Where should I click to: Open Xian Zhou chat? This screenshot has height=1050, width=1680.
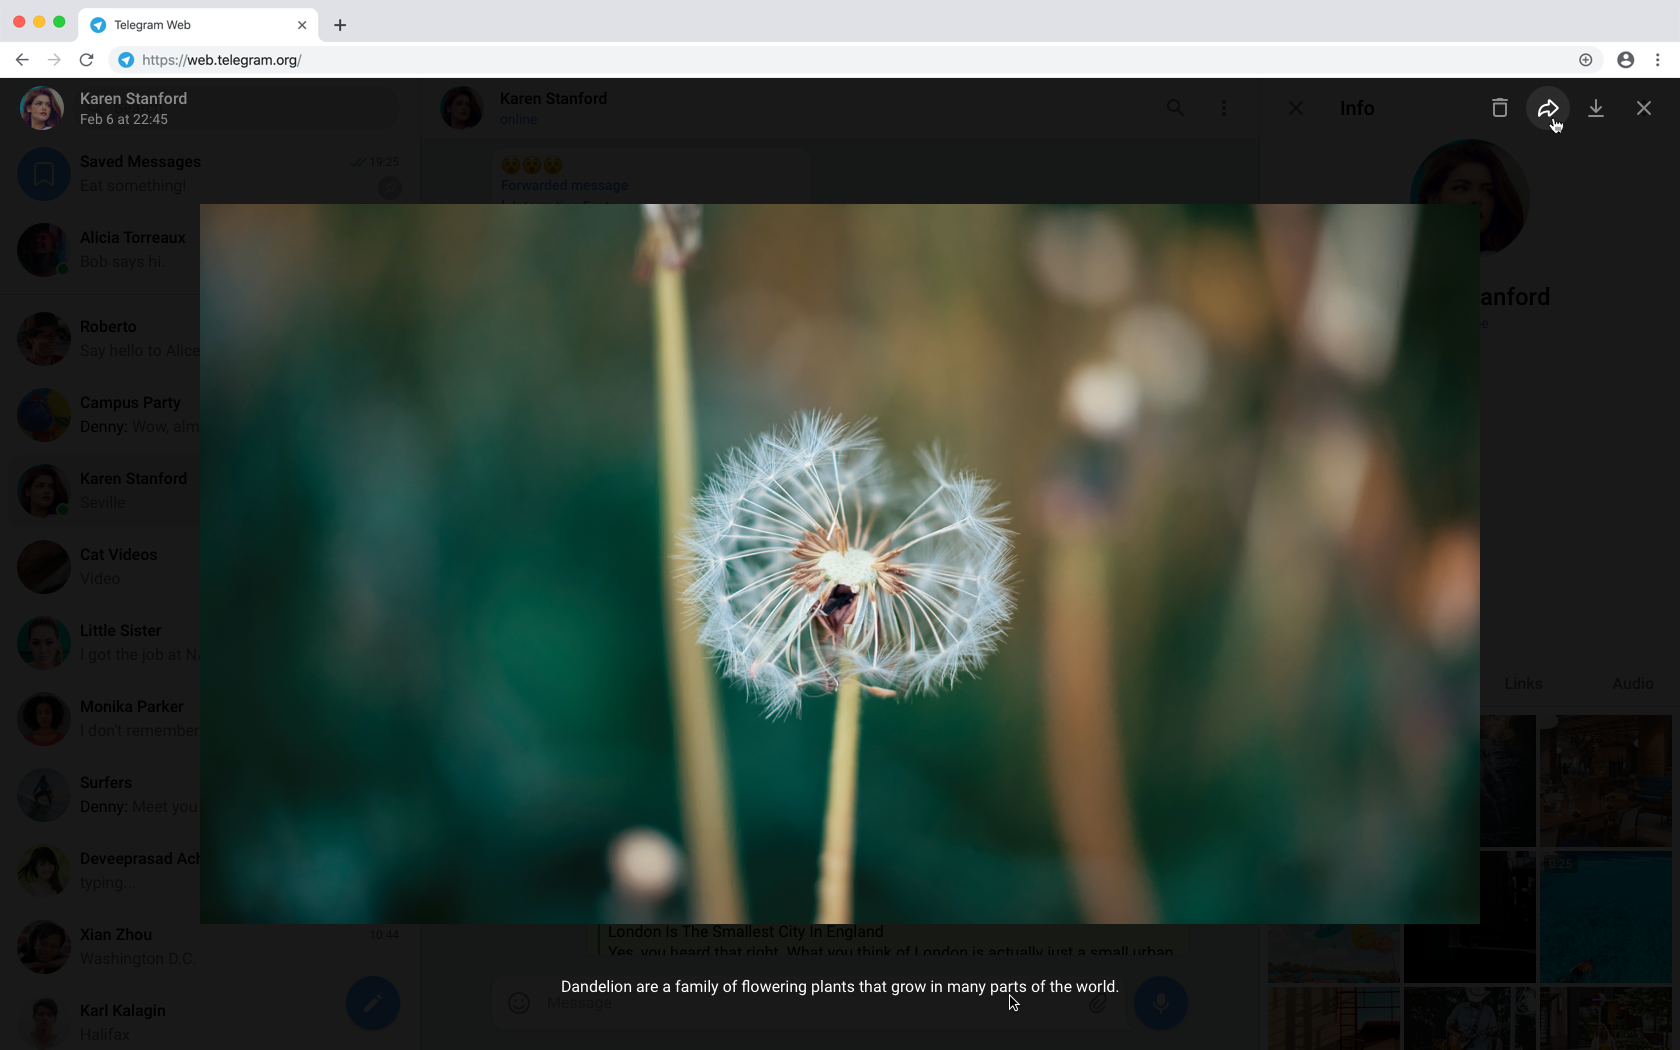point(209,947)
